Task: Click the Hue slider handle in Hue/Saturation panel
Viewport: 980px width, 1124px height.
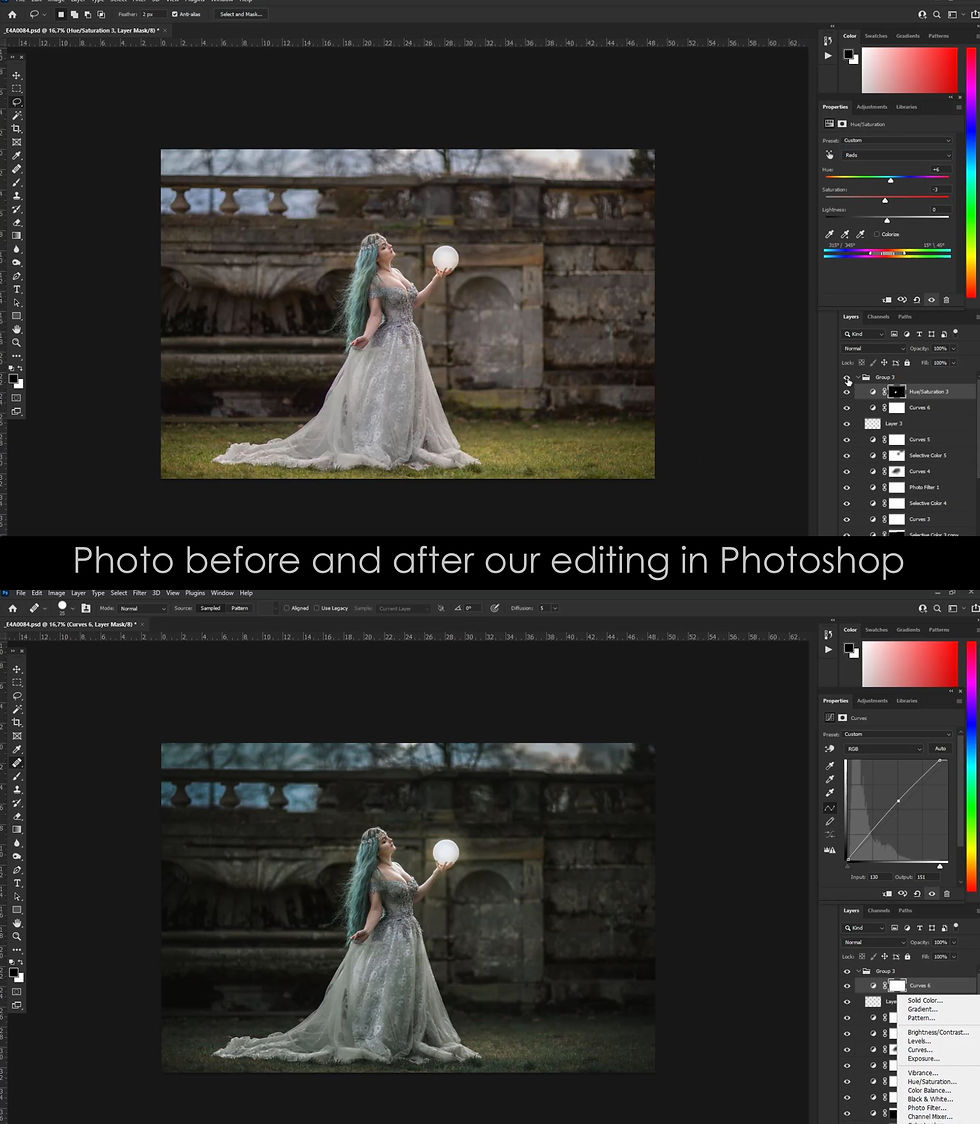Action: point(890,181)
